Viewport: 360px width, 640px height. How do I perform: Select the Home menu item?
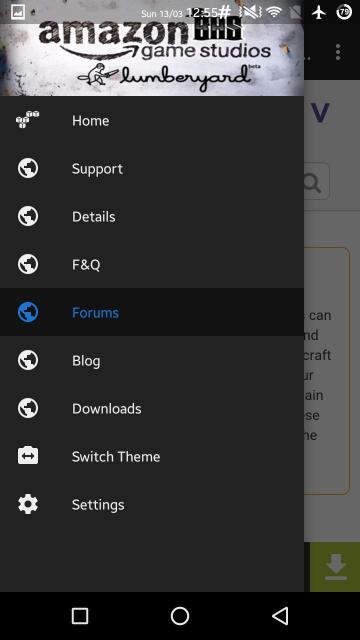point(152,120)
